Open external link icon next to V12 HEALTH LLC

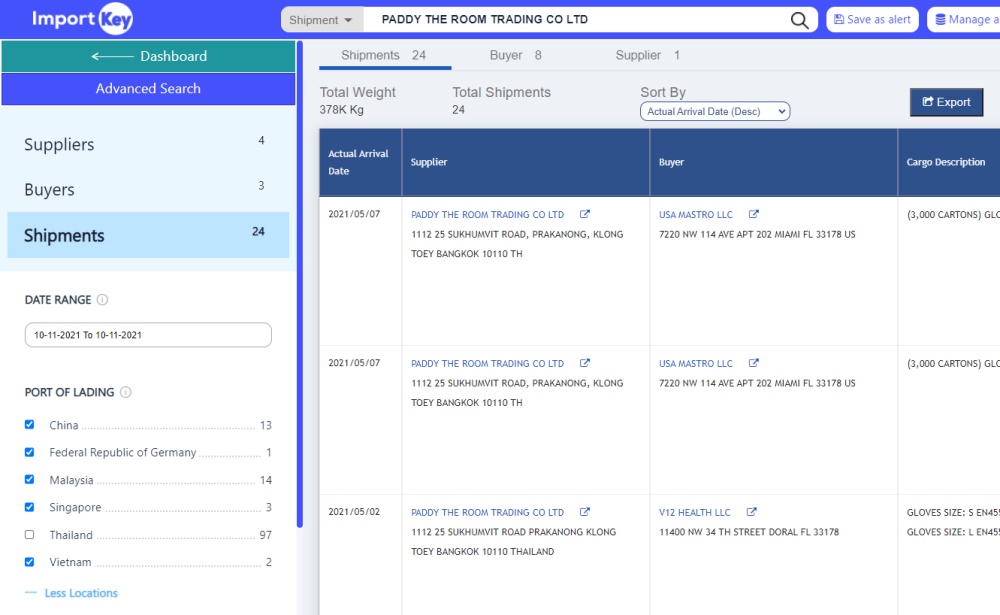tap(752, 512)
